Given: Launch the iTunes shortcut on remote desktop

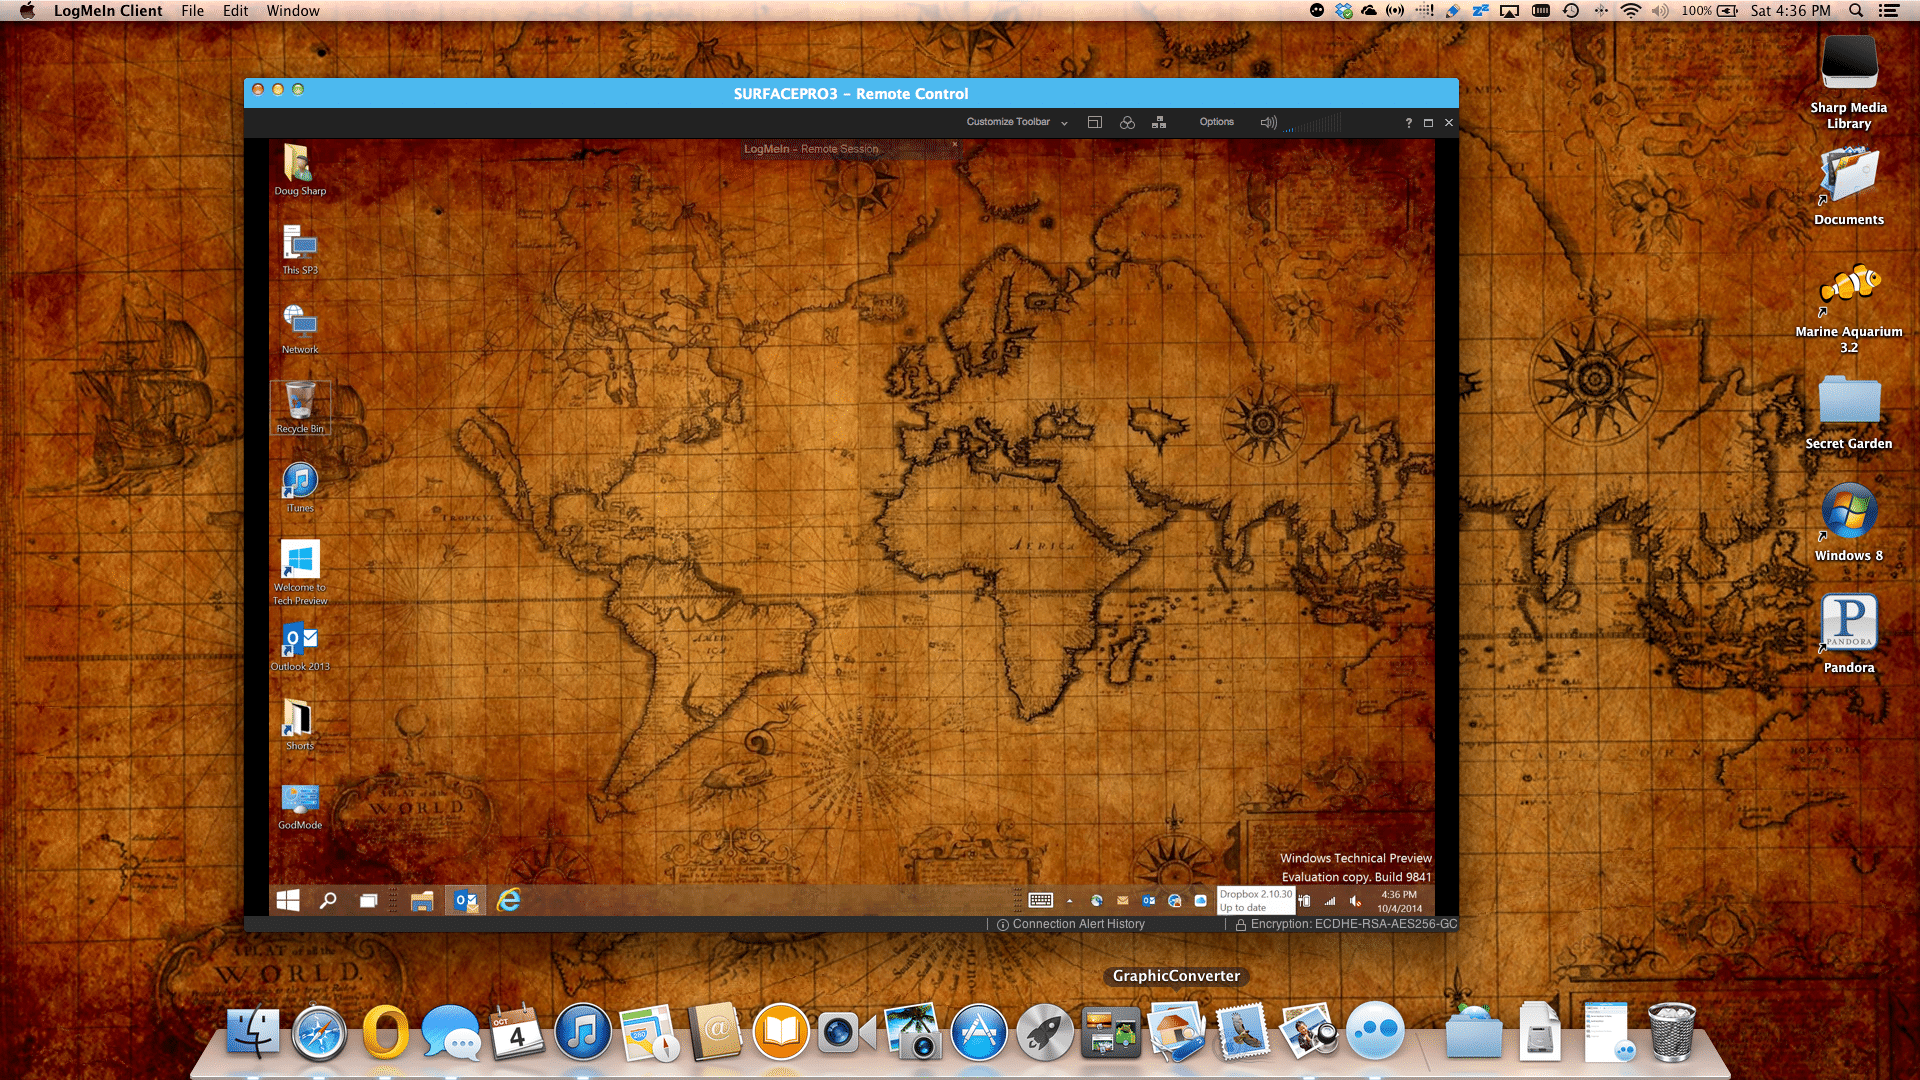Looking at the screenshot, I should tap(300, 487).
